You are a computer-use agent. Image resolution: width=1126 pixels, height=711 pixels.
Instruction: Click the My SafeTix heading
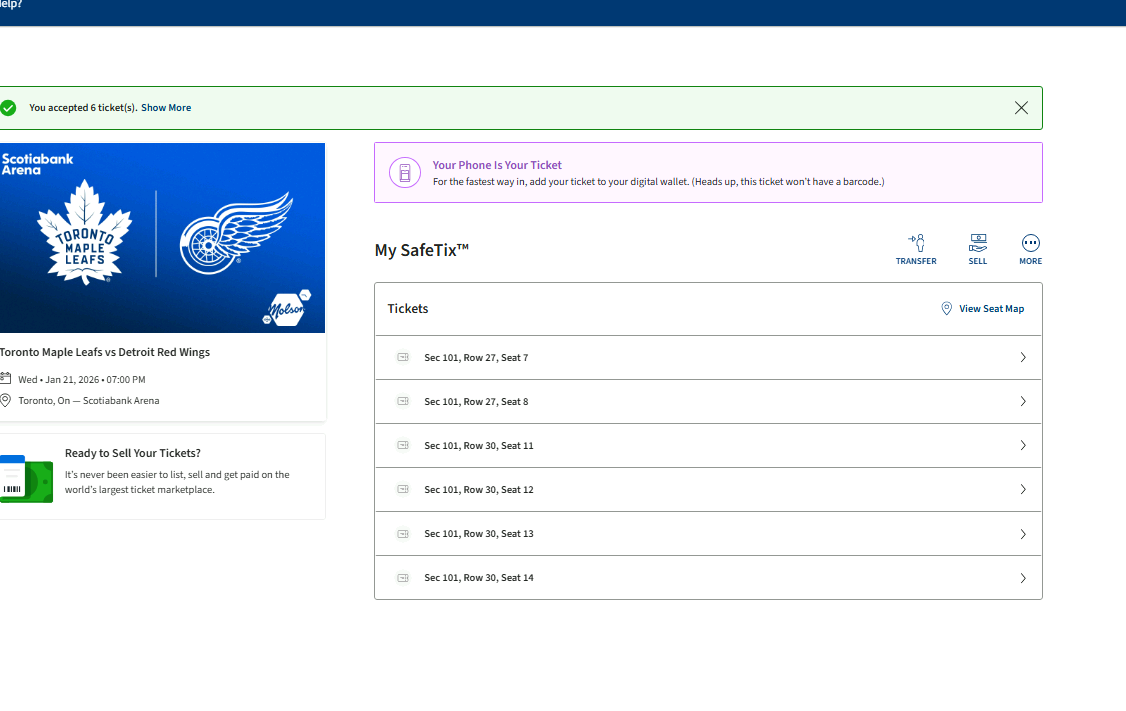tap(422, 250)
